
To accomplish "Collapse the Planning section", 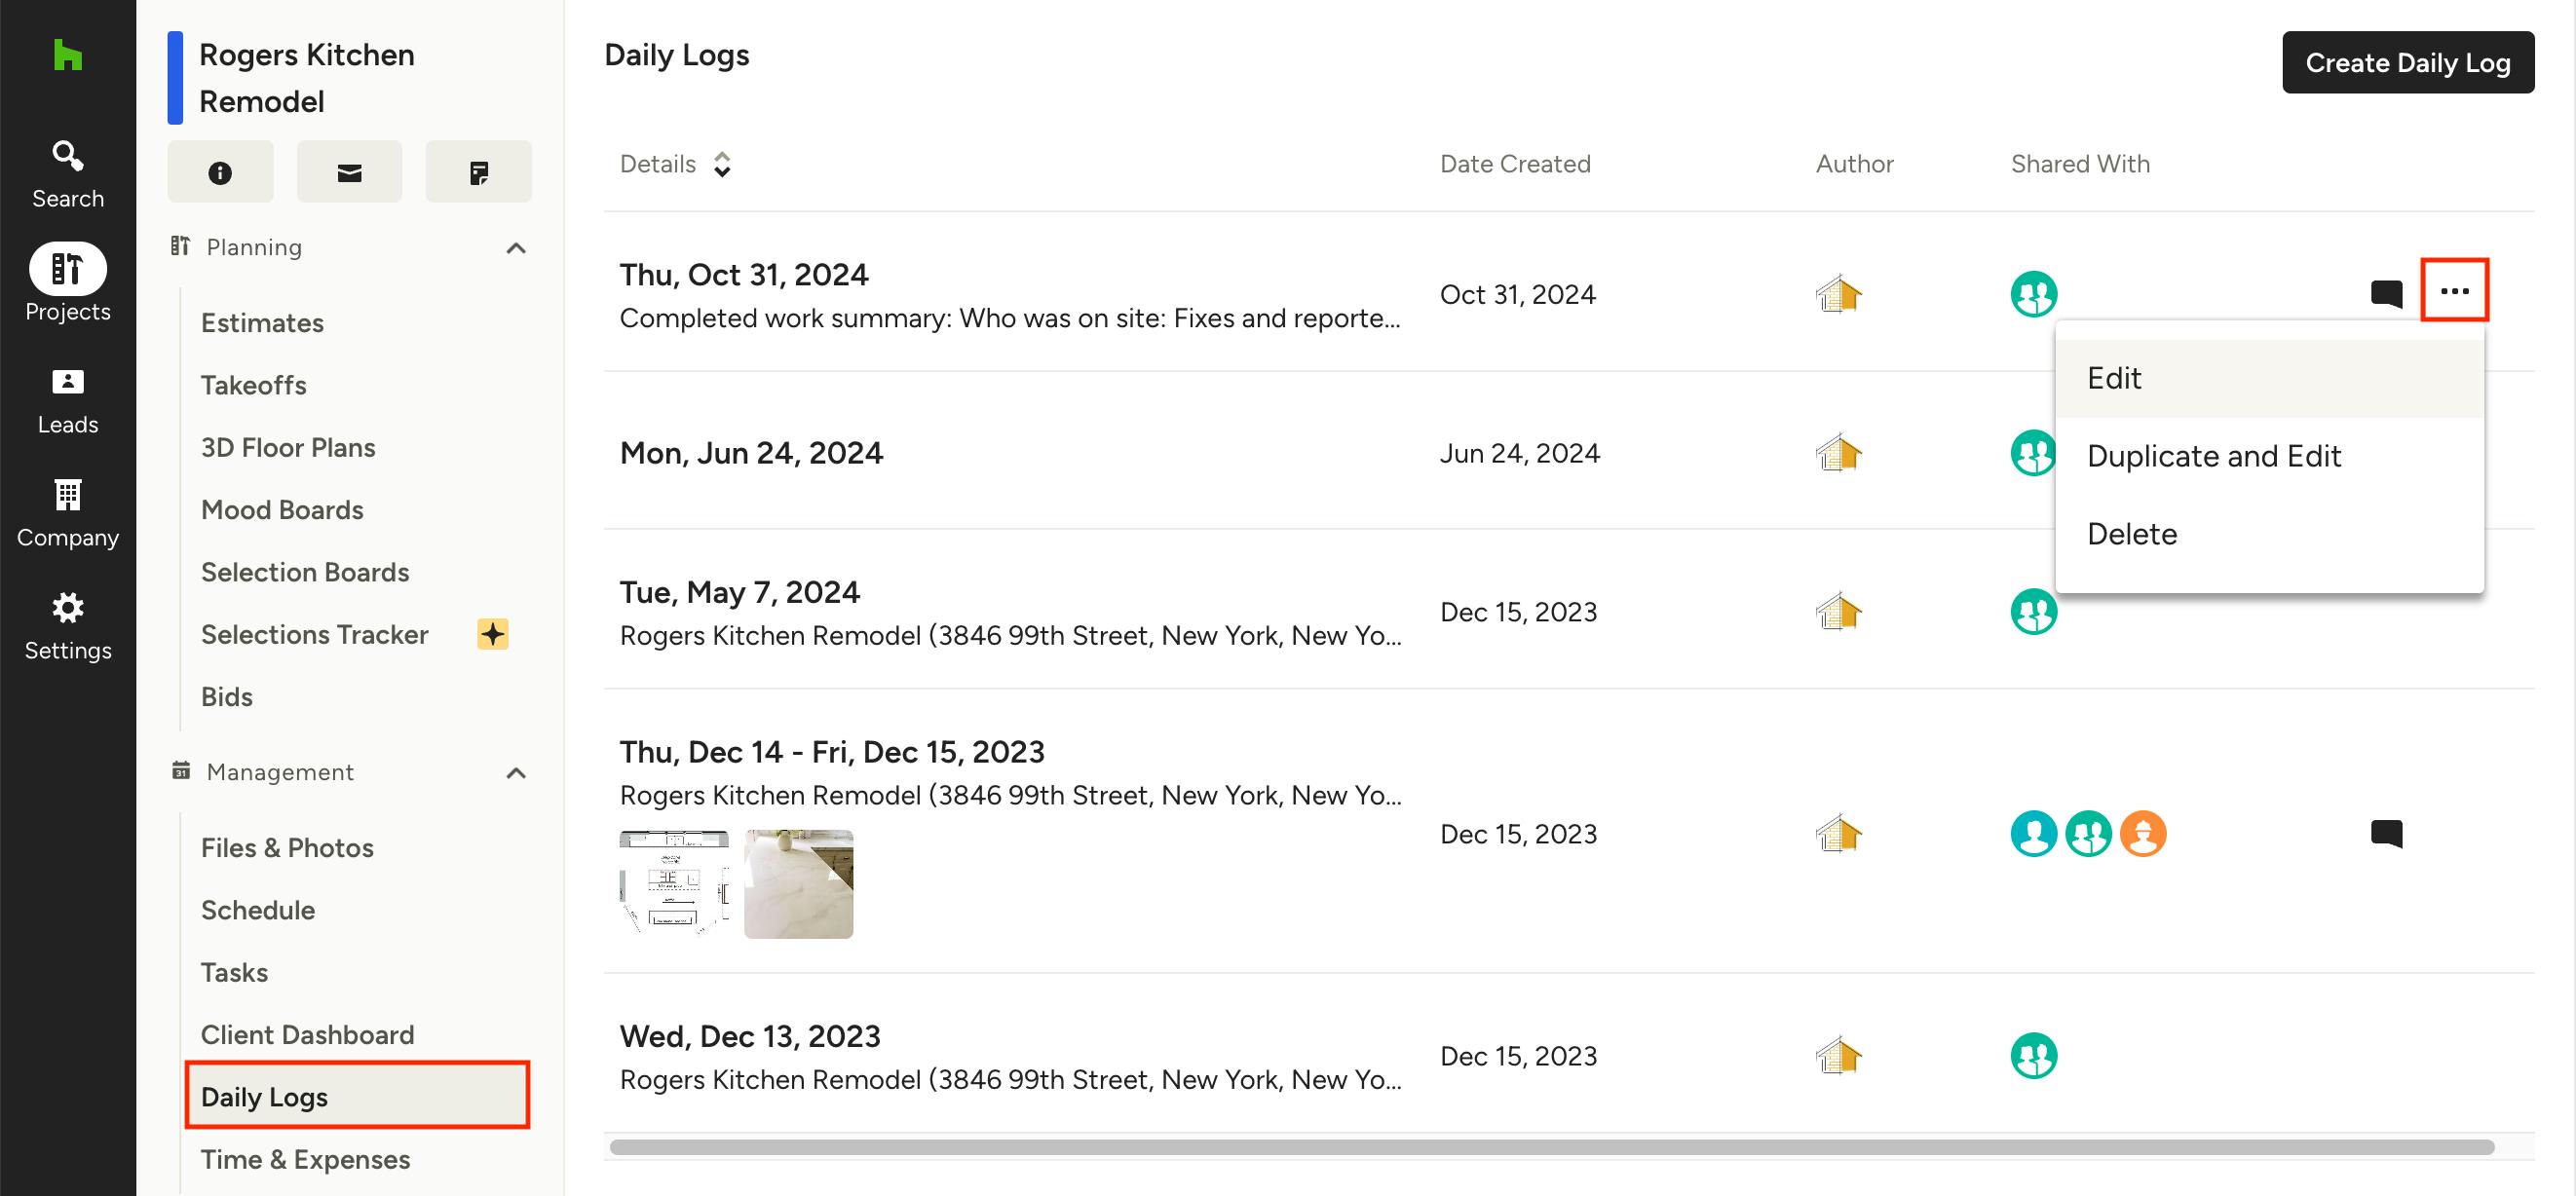I will (x=516, y=248).
